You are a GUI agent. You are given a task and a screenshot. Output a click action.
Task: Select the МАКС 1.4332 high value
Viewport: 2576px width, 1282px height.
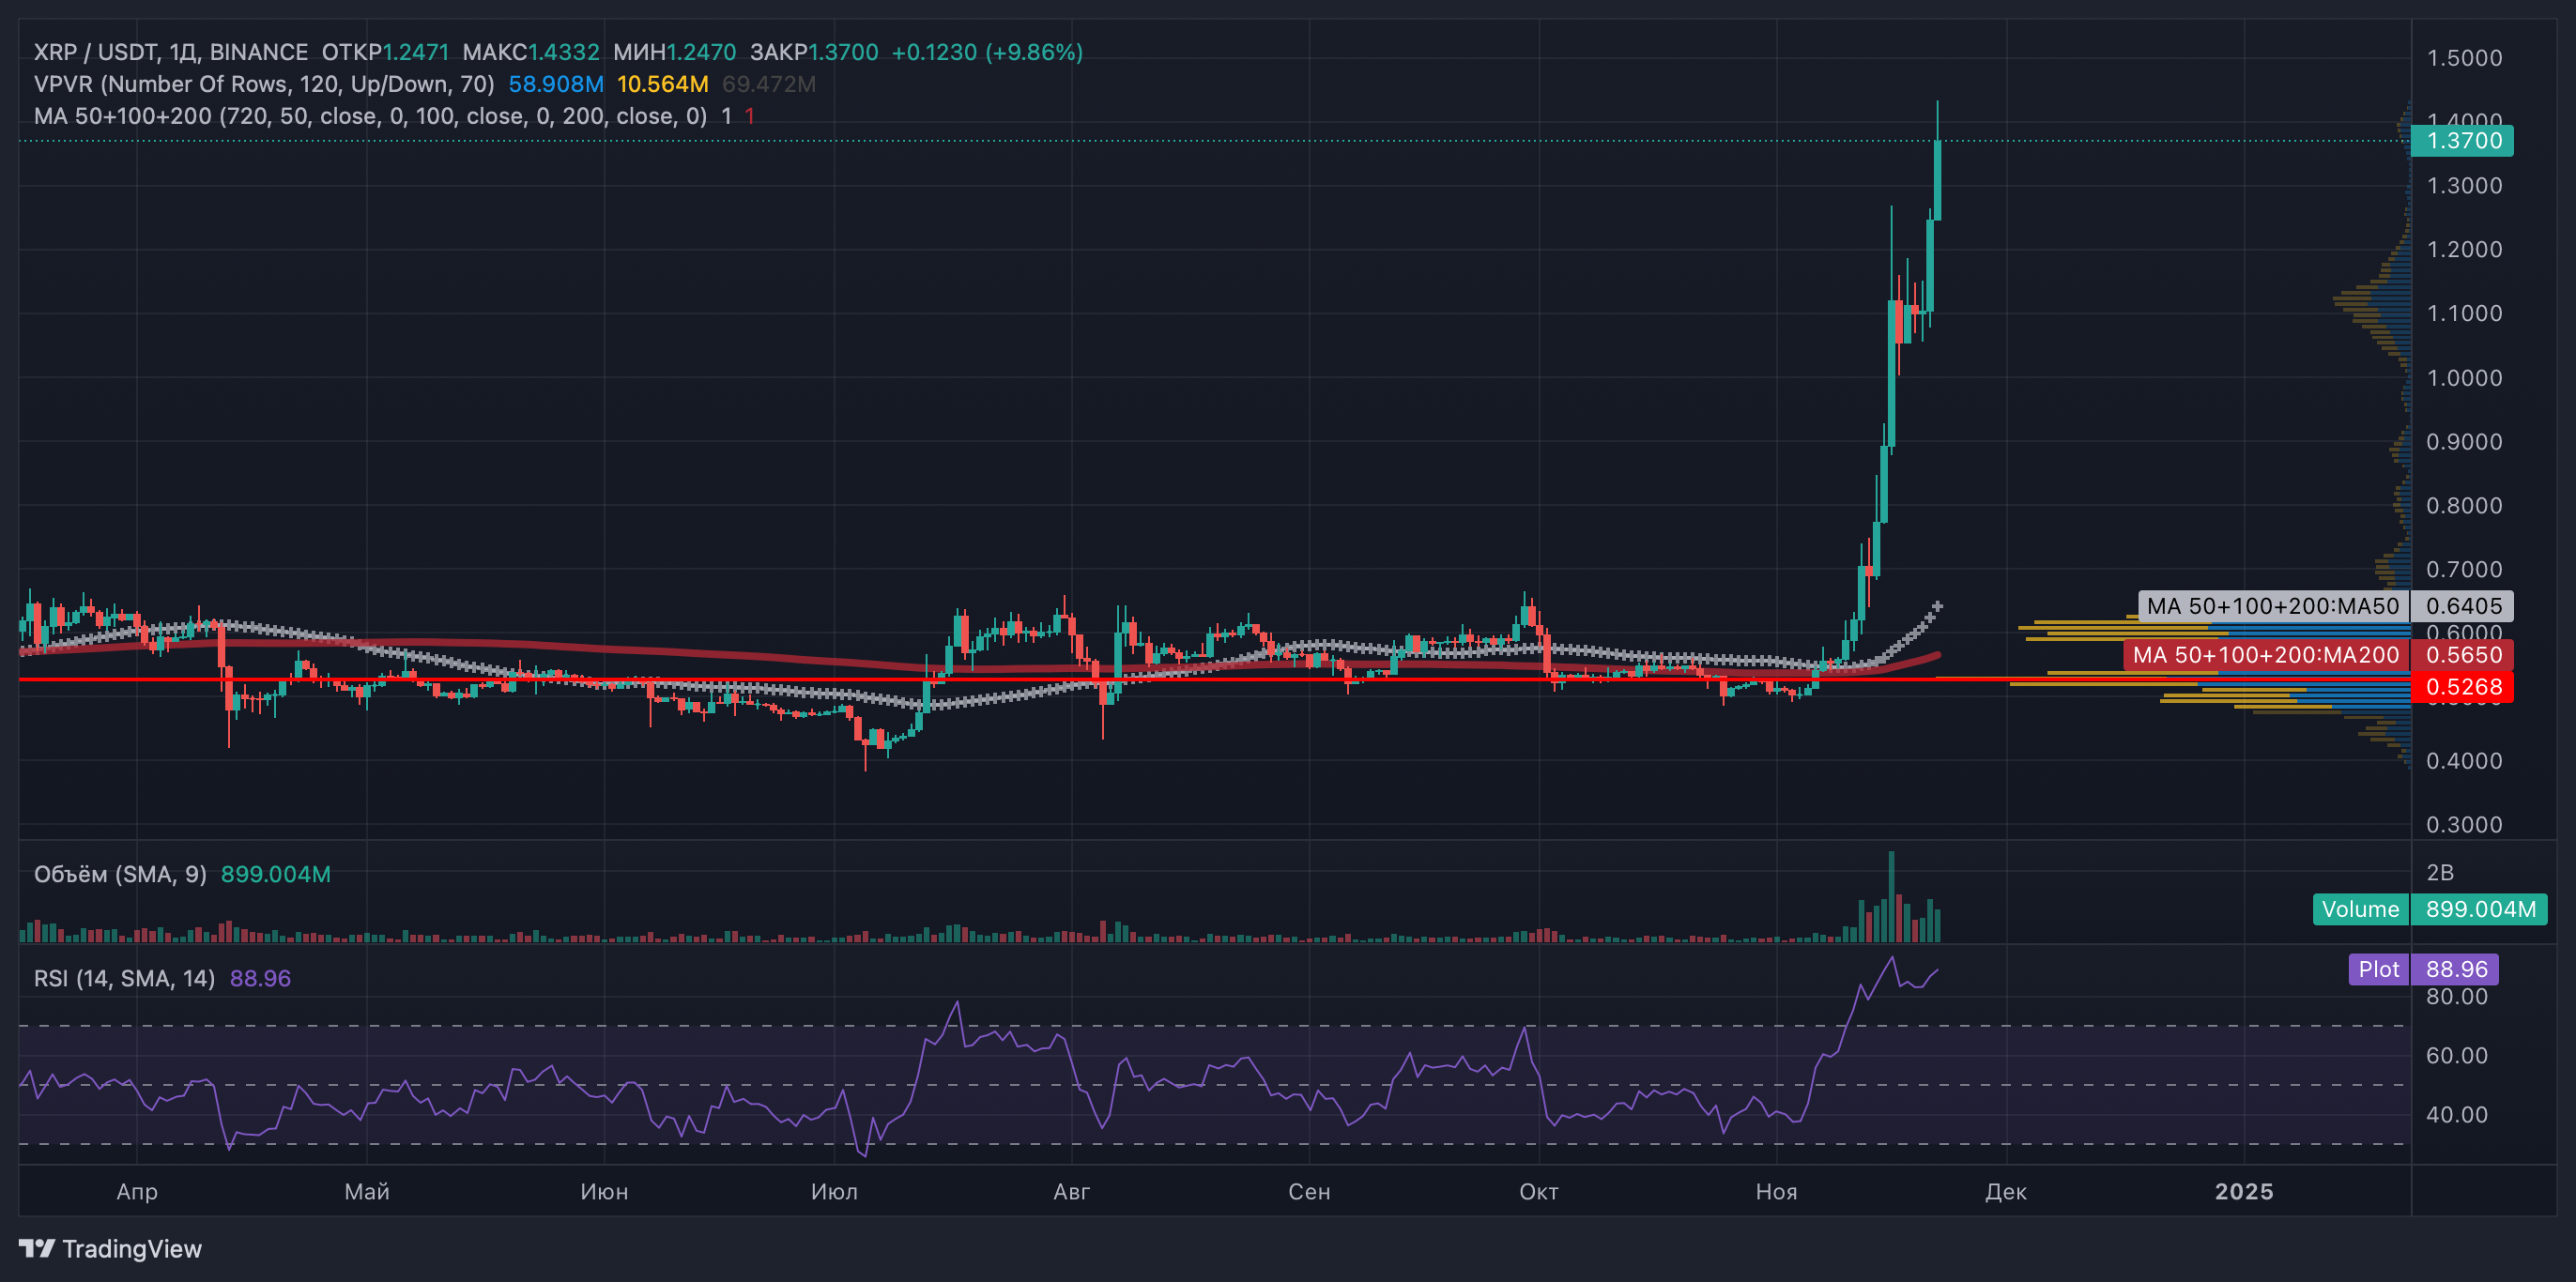[x=531, y=52]
